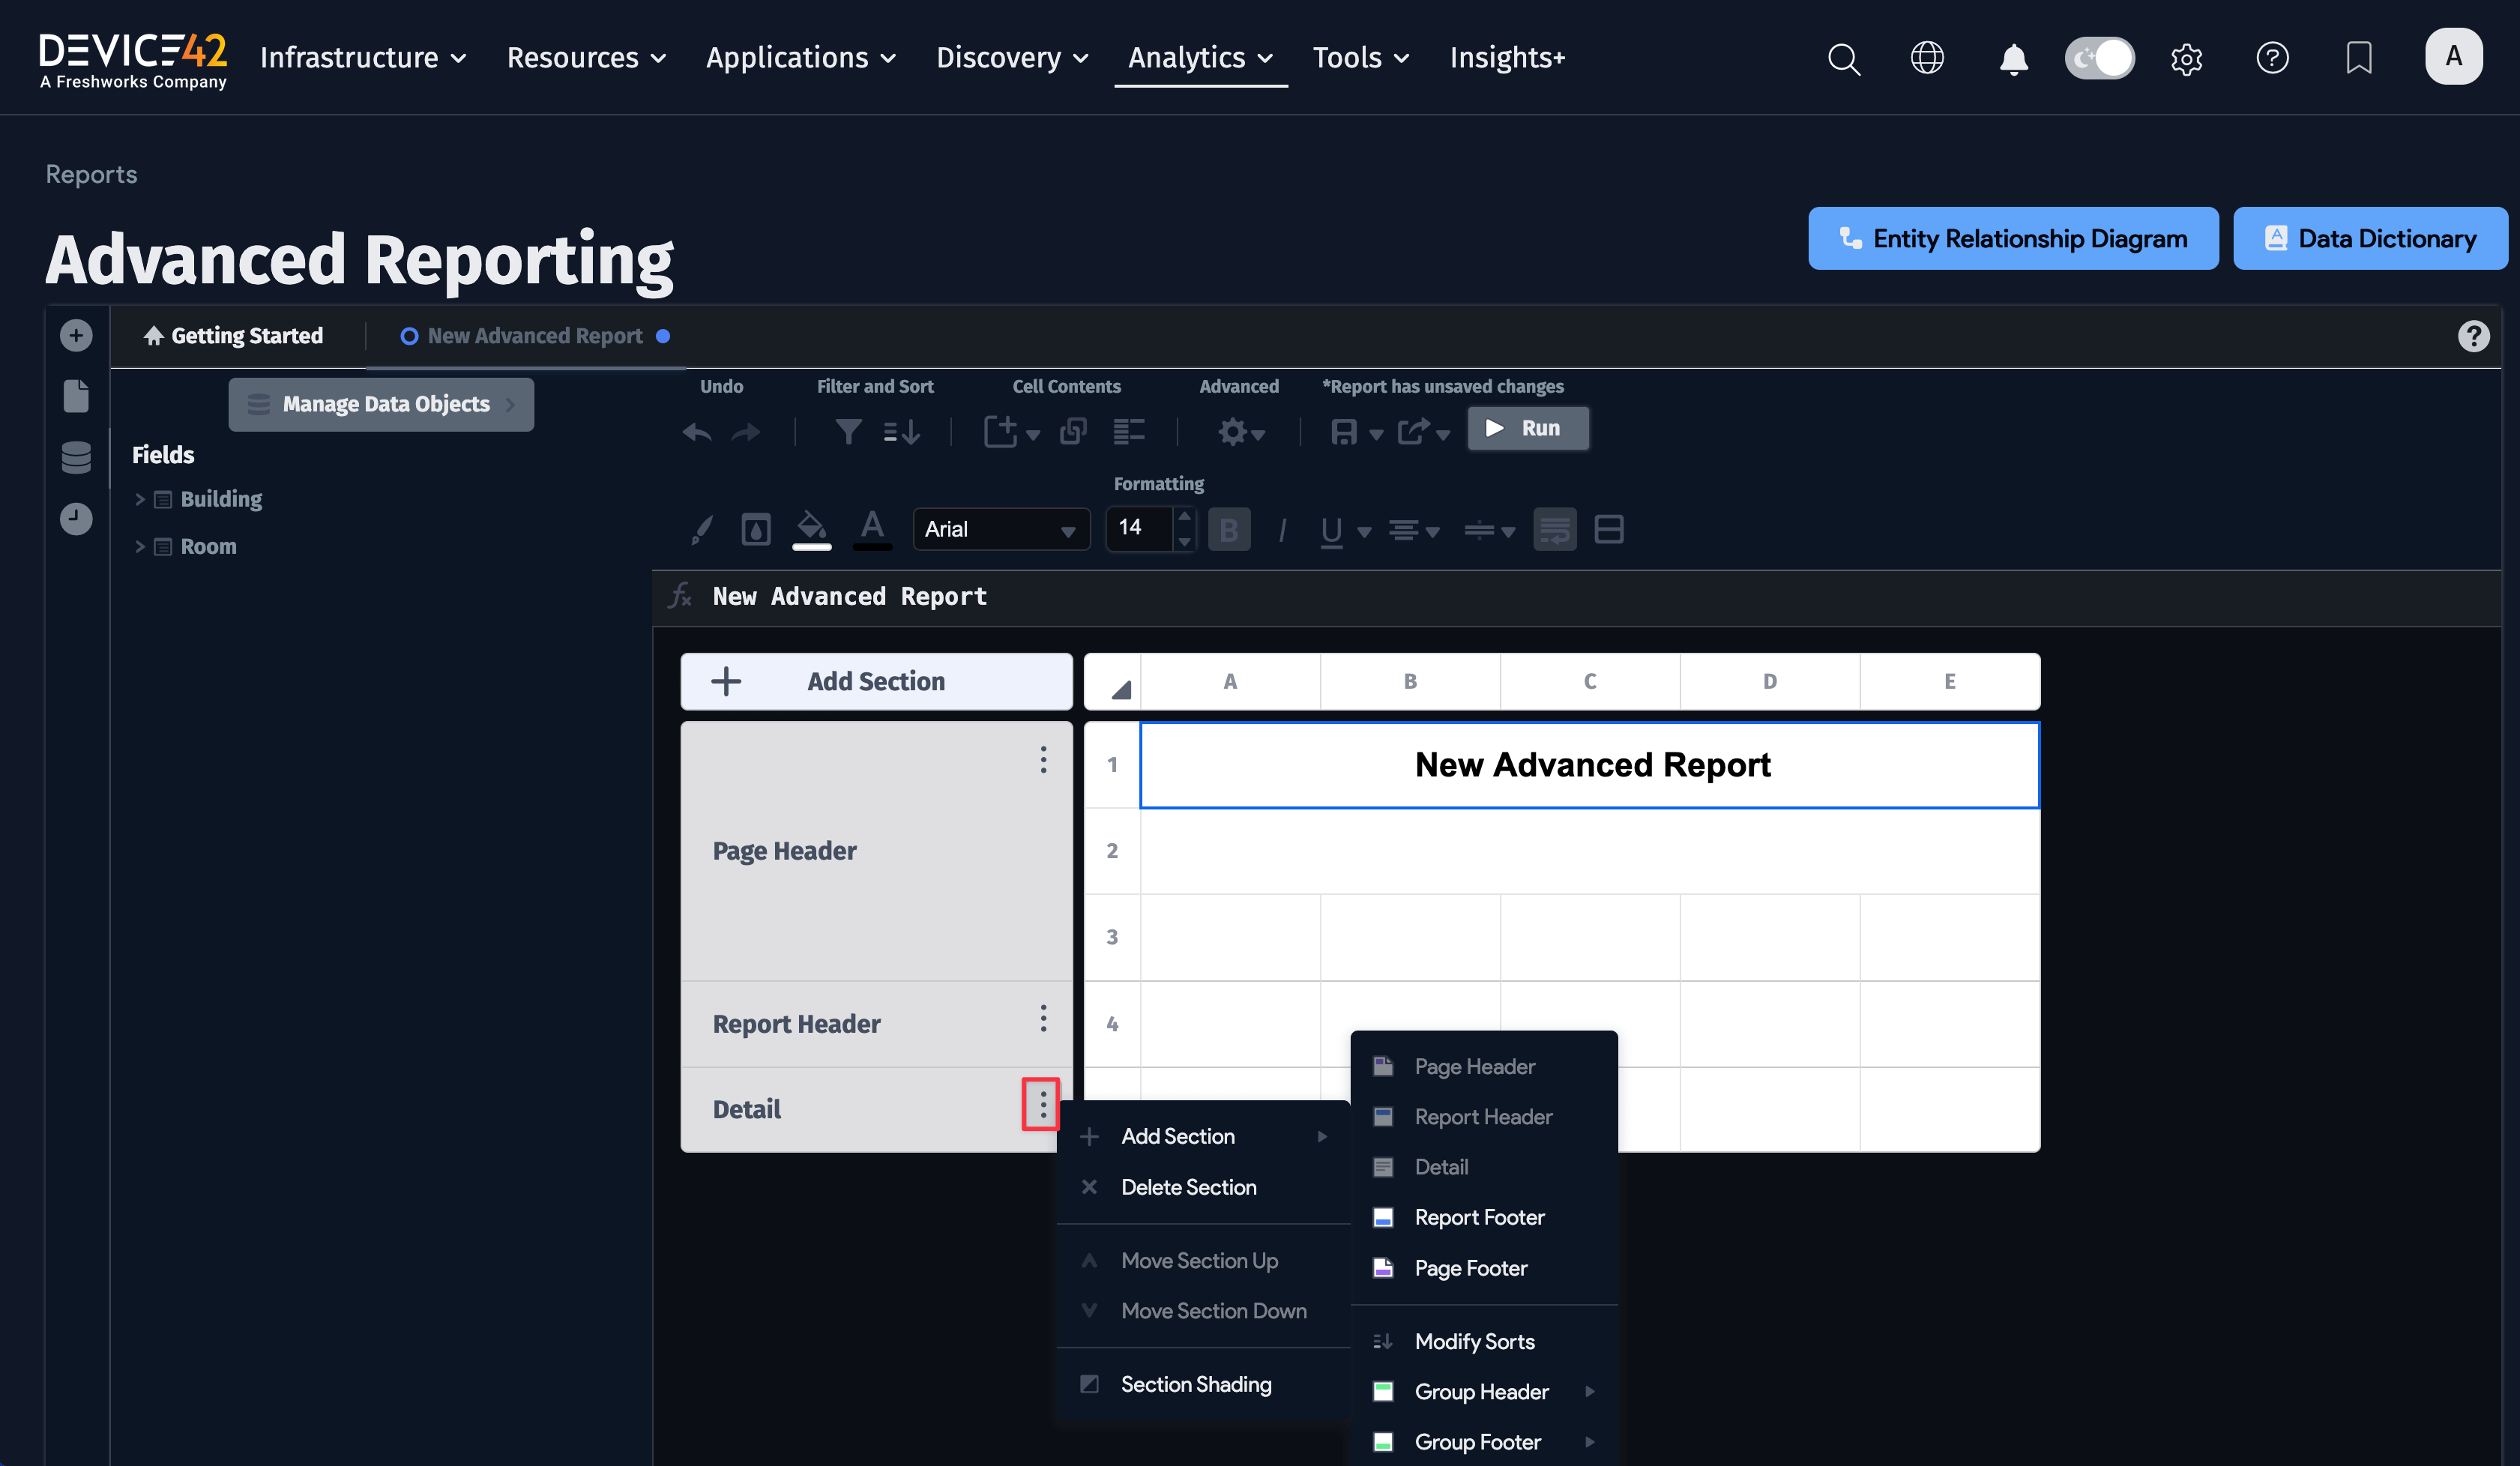The height and width of the screenshot is (1466, 2520).
Task: Open Report Header section options menu
Action: click(x=1043, y=1018)
